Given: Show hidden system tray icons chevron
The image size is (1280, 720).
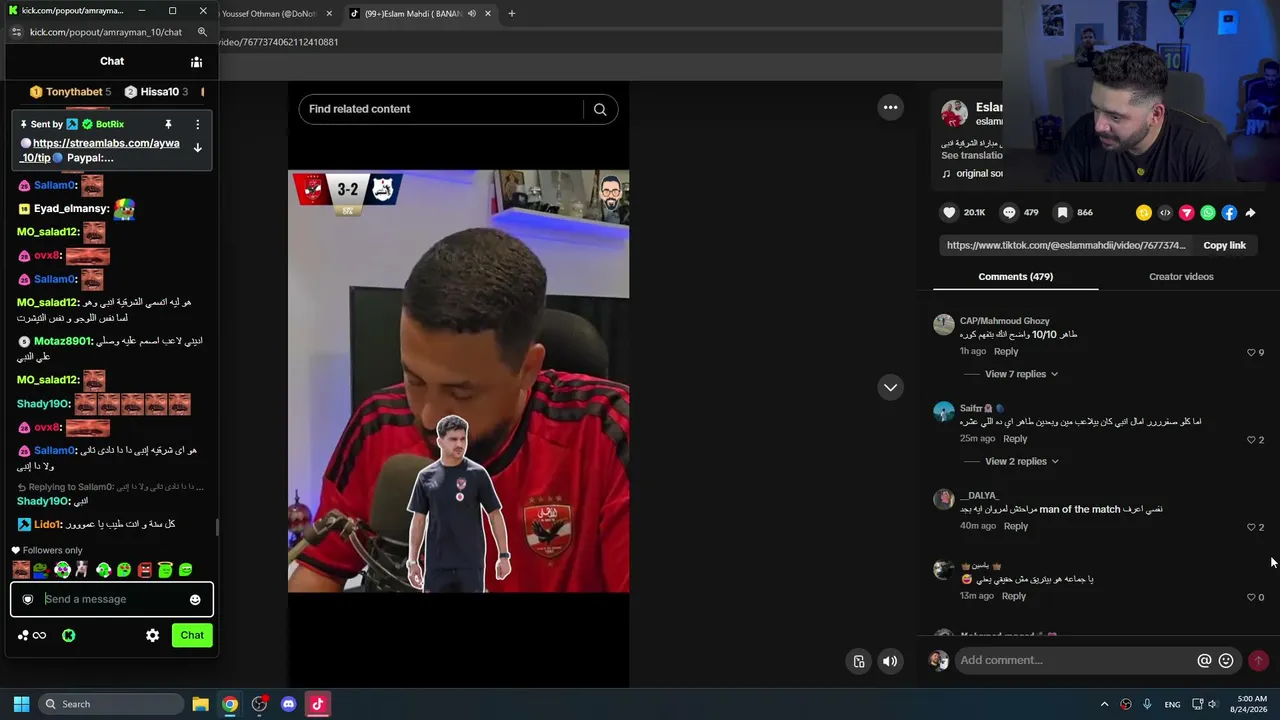Looking at the screenshot, I should [1104, 704].
